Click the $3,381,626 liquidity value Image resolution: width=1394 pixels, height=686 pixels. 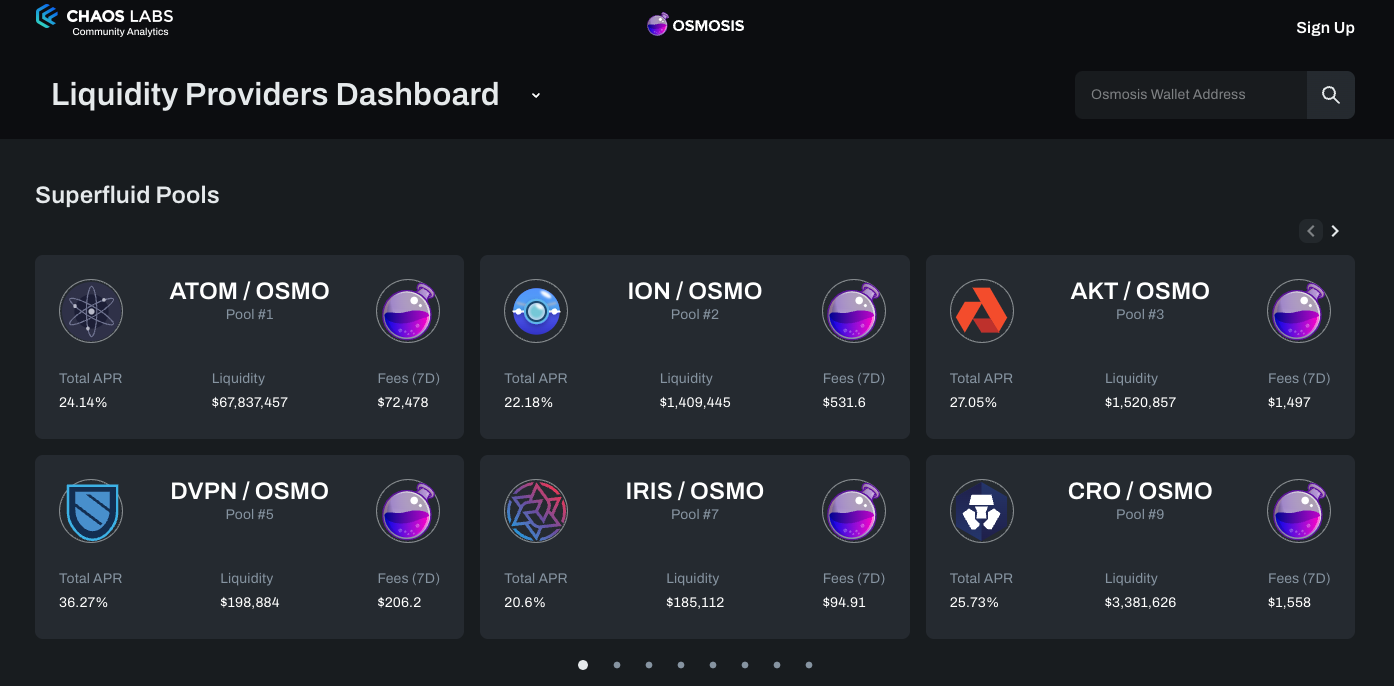pyautogui.click(x=1140, y=602)
